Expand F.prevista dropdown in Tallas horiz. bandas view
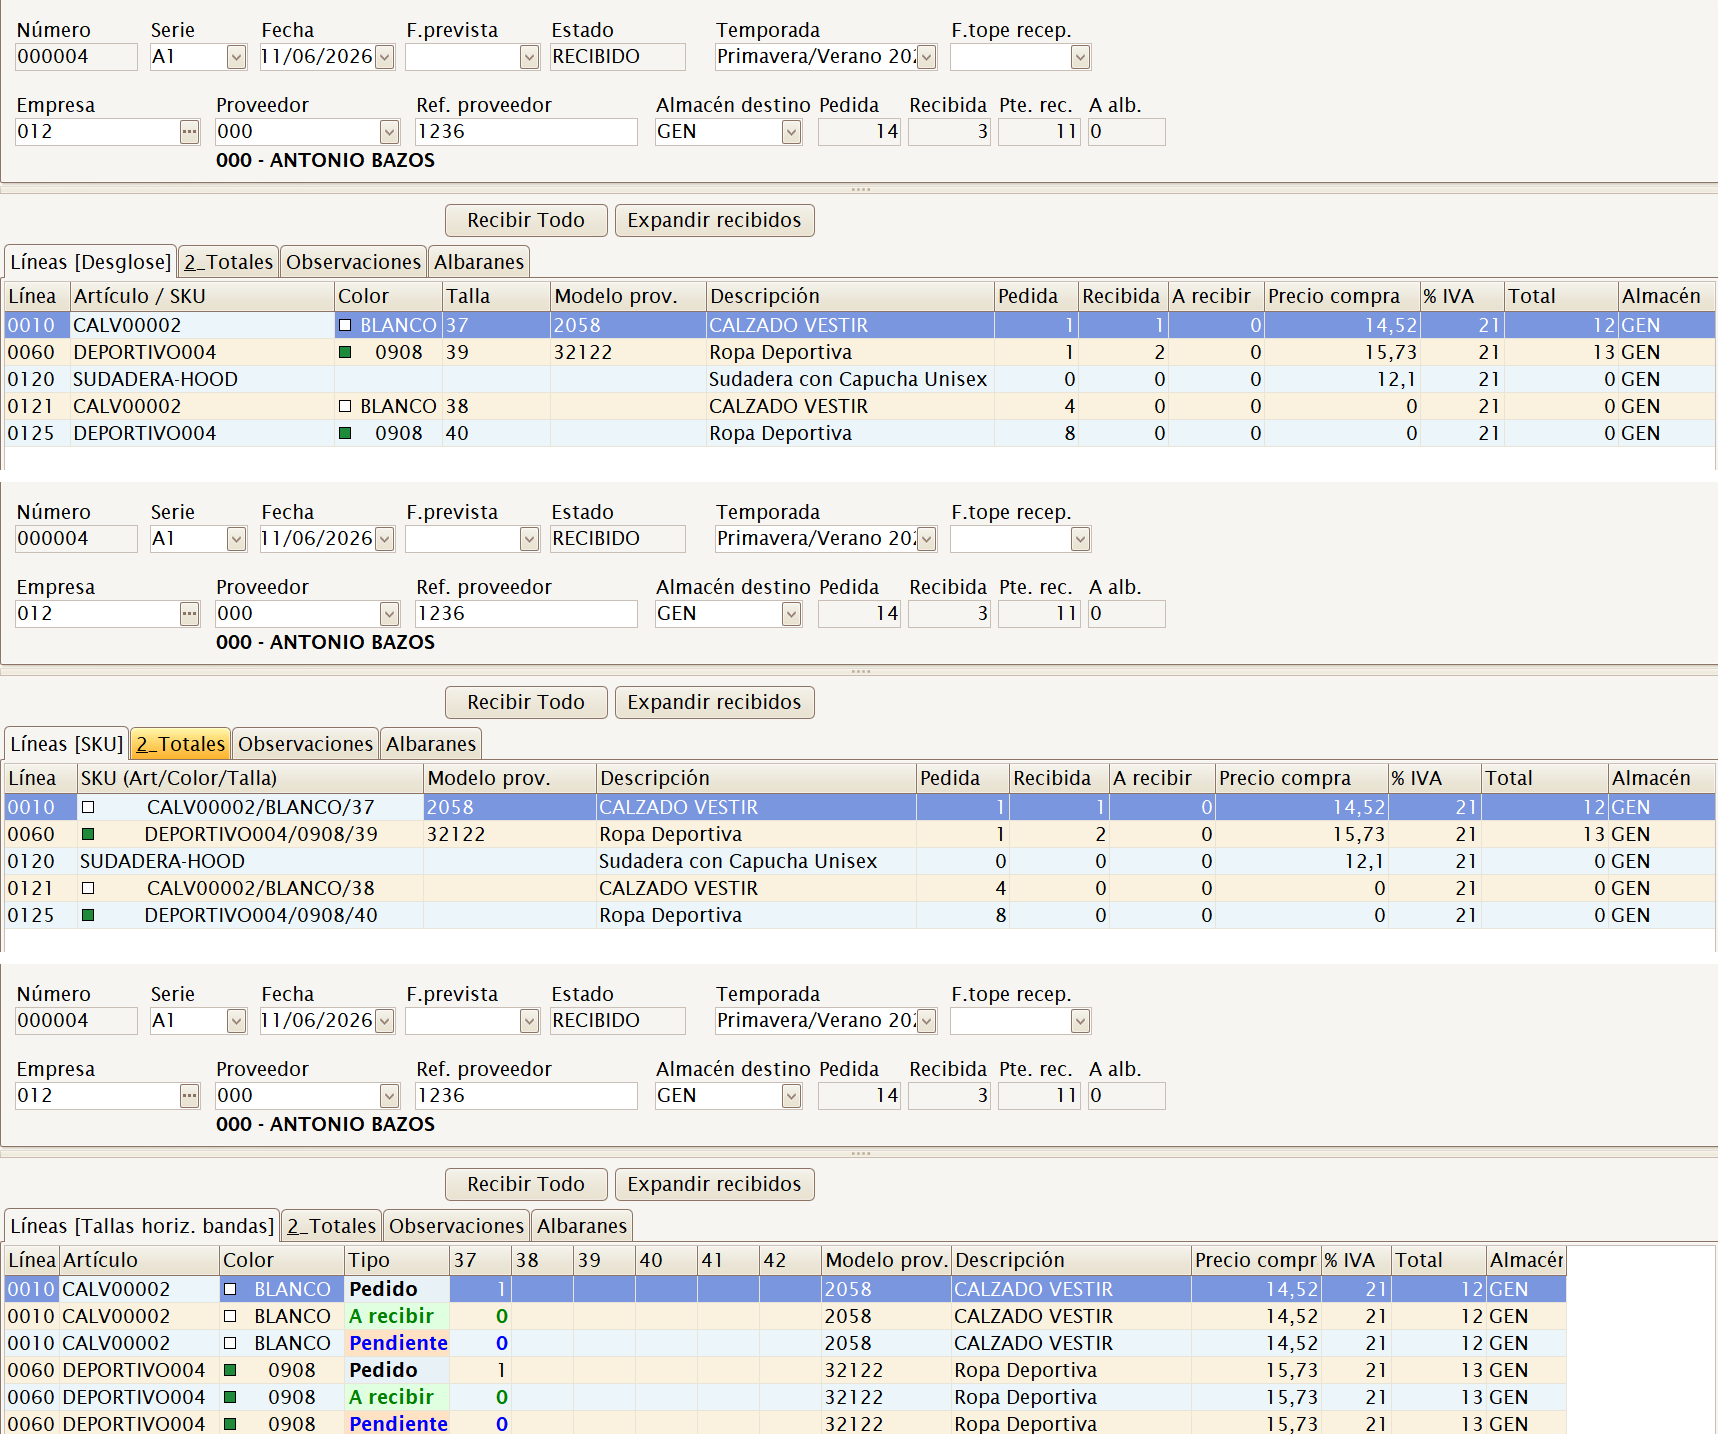Screen dimensions: 1718x1434 tap(529, 1021)
